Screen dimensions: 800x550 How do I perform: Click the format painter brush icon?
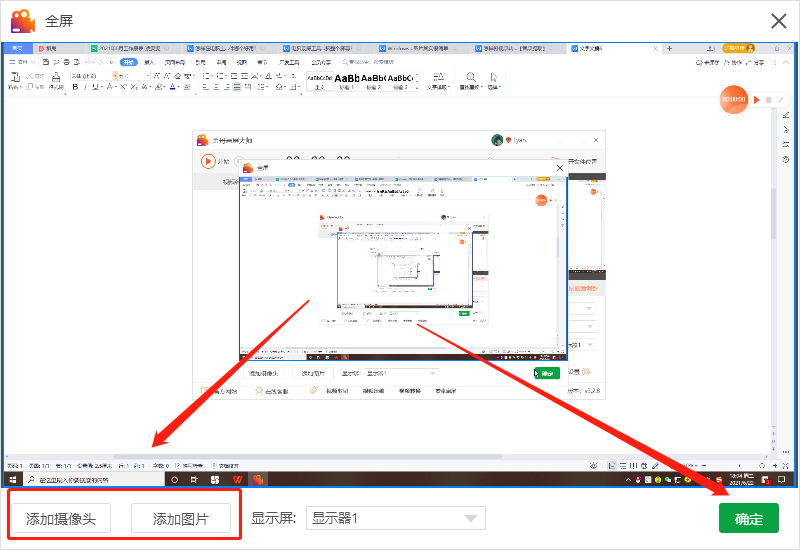(56, 77)
